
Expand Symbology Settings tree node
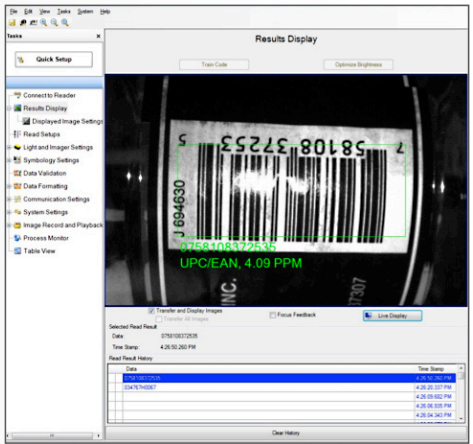(9, 160)
